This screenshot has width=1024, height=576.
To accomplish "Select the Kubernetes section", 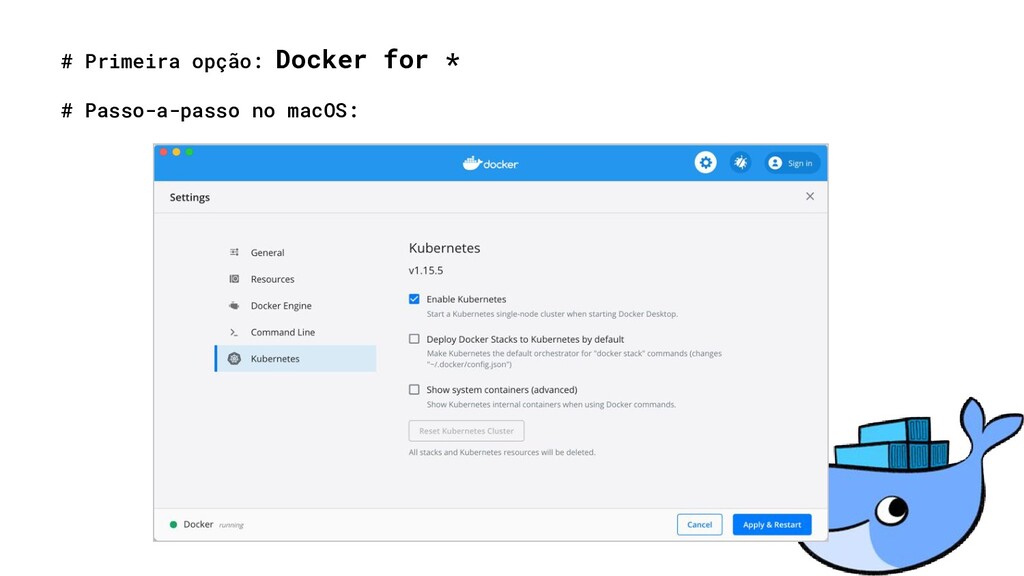I will [x=295, y=359].
